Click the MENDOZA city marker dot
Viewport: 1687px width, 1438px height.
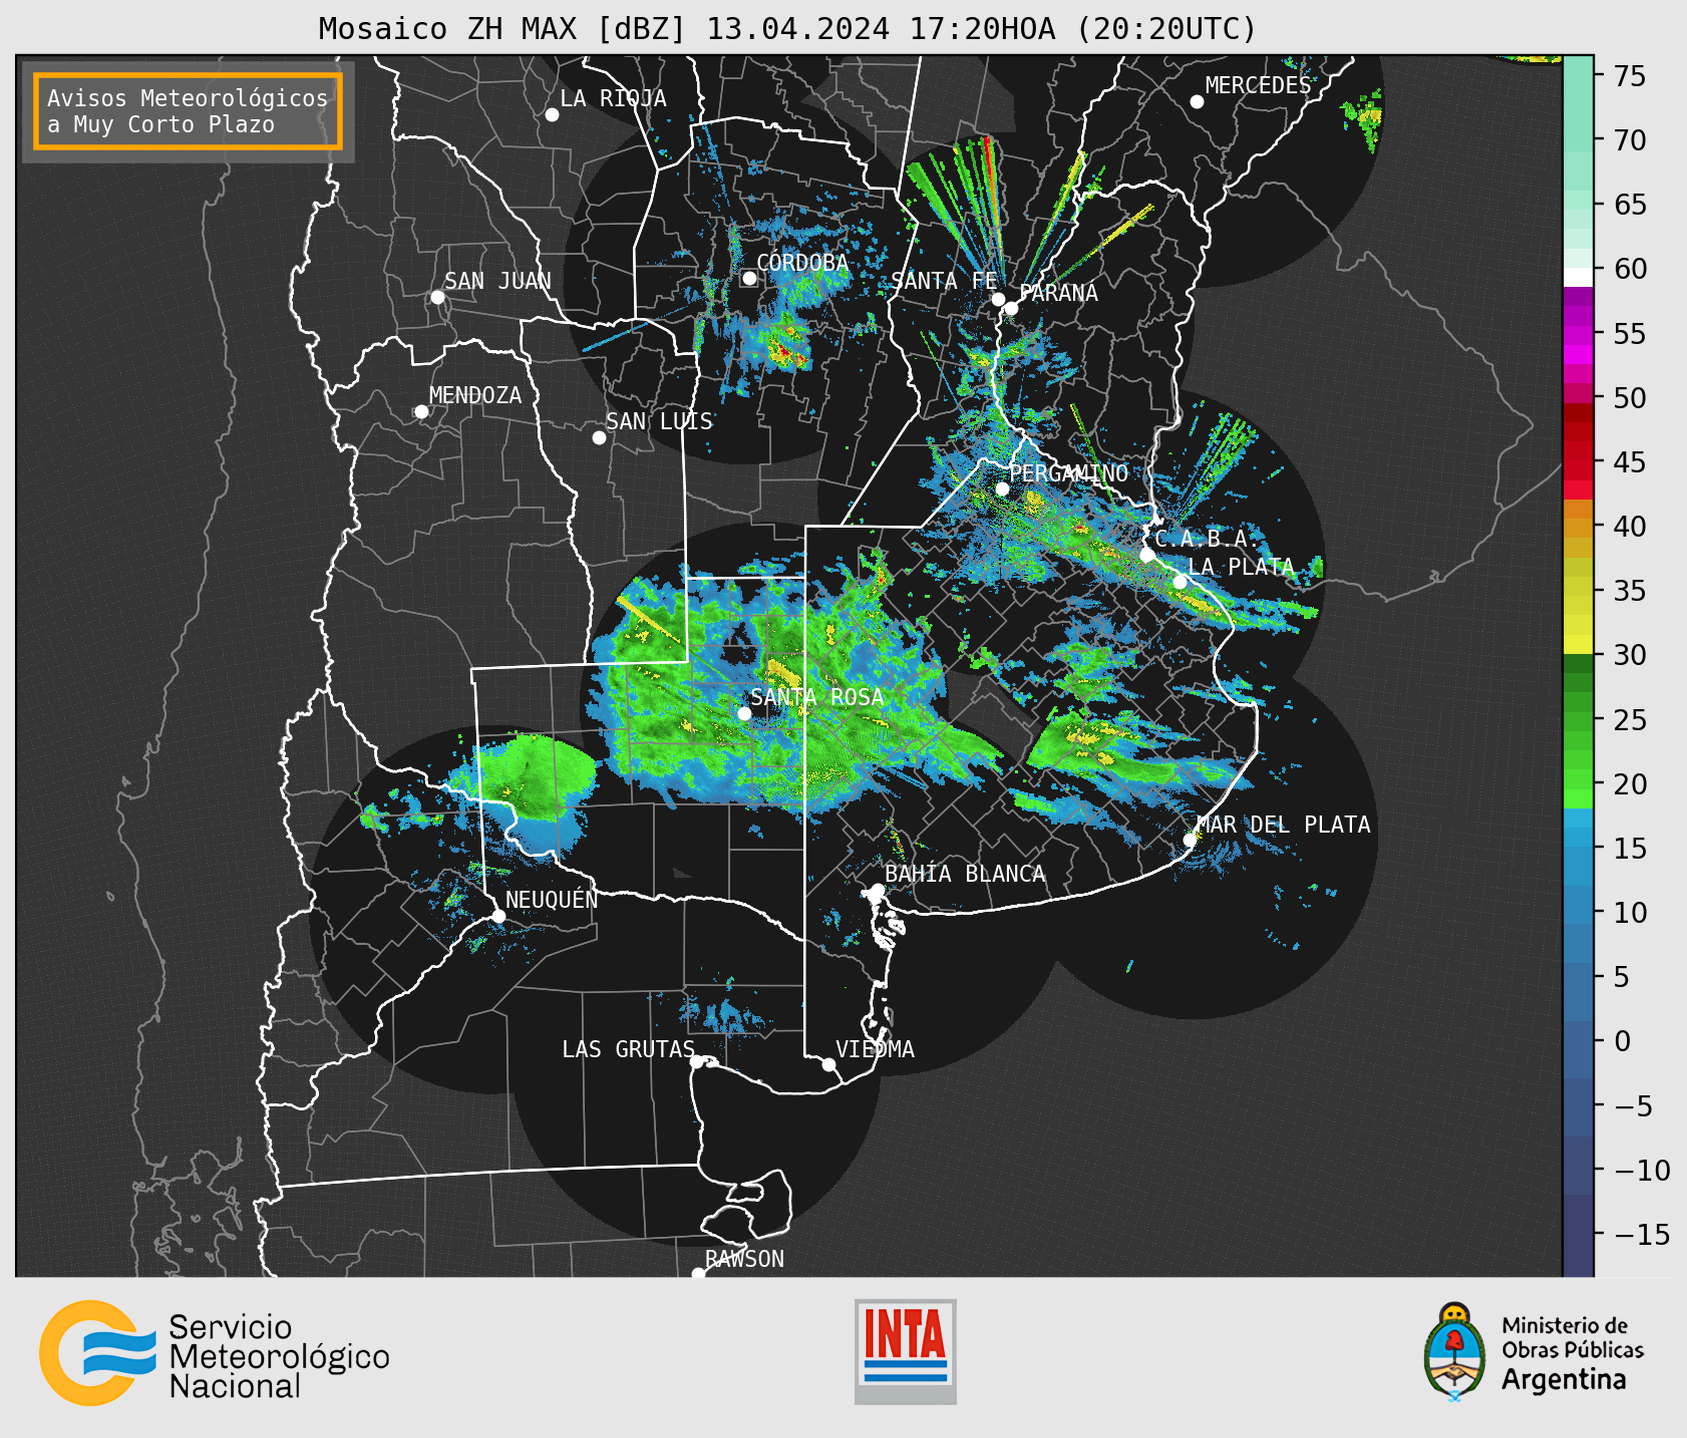coord(422,412)
